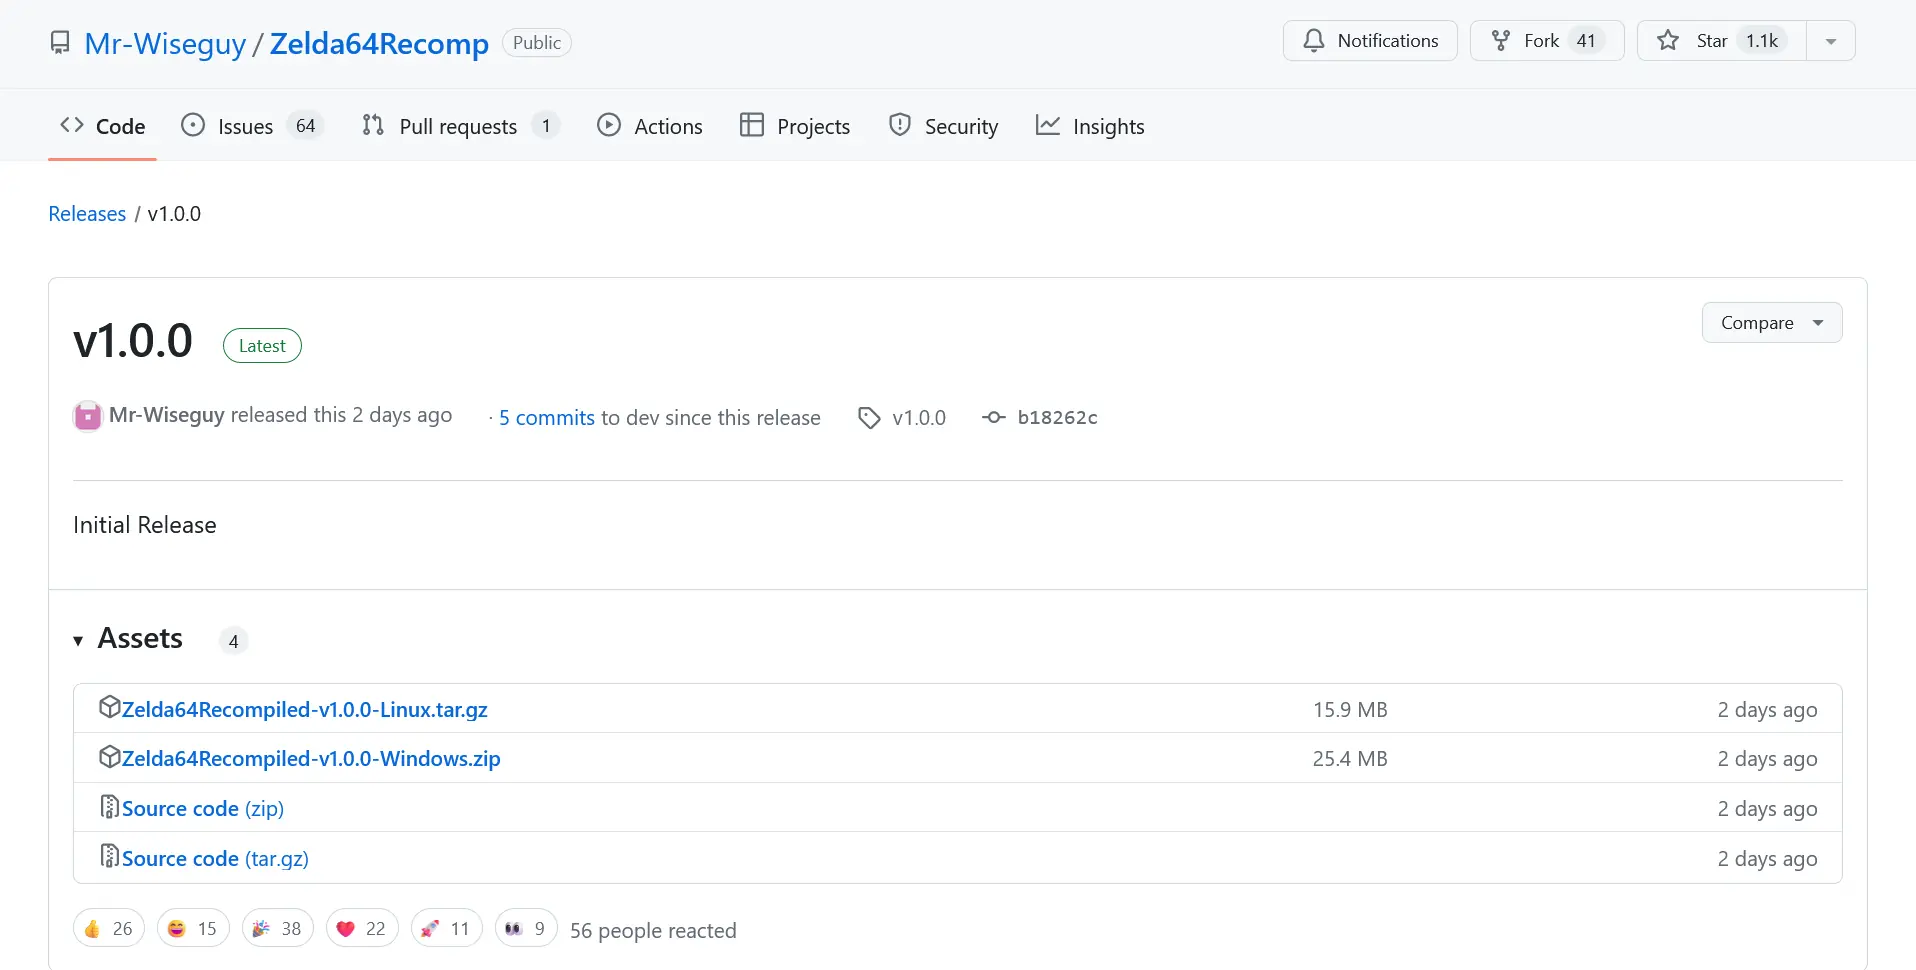1916x970 pixels.
Task: View the Security tab
Action: pos(944,126)
